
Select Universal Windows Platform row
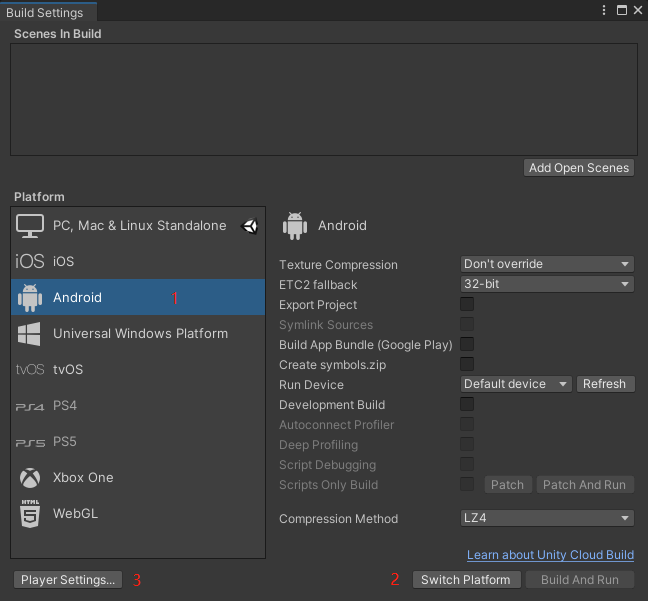tap(138, 334)
